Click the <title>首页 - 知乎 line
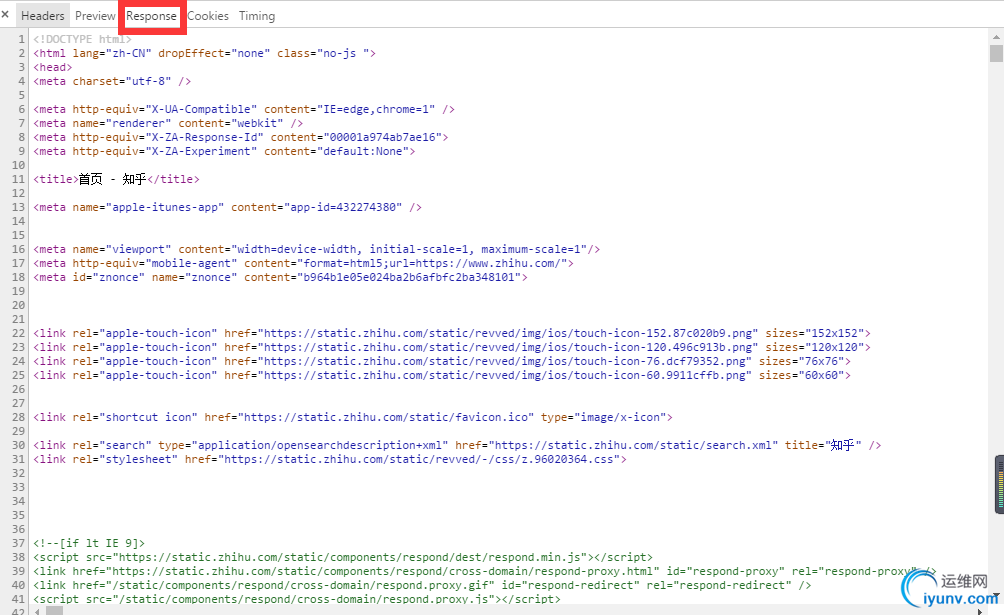Image resolution: width=1004 pixels, height=615 pixels. (116, 179)
